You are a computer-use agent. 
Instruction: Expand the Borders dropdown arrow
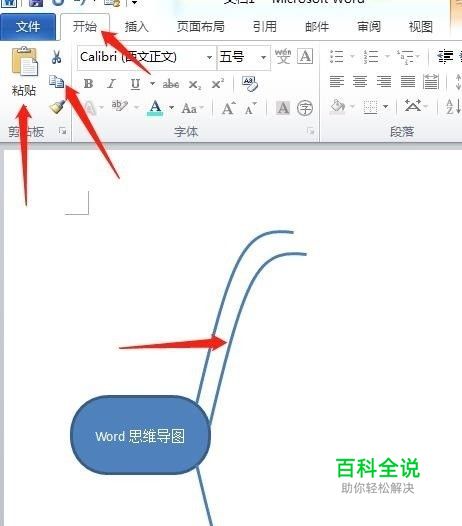386,107
